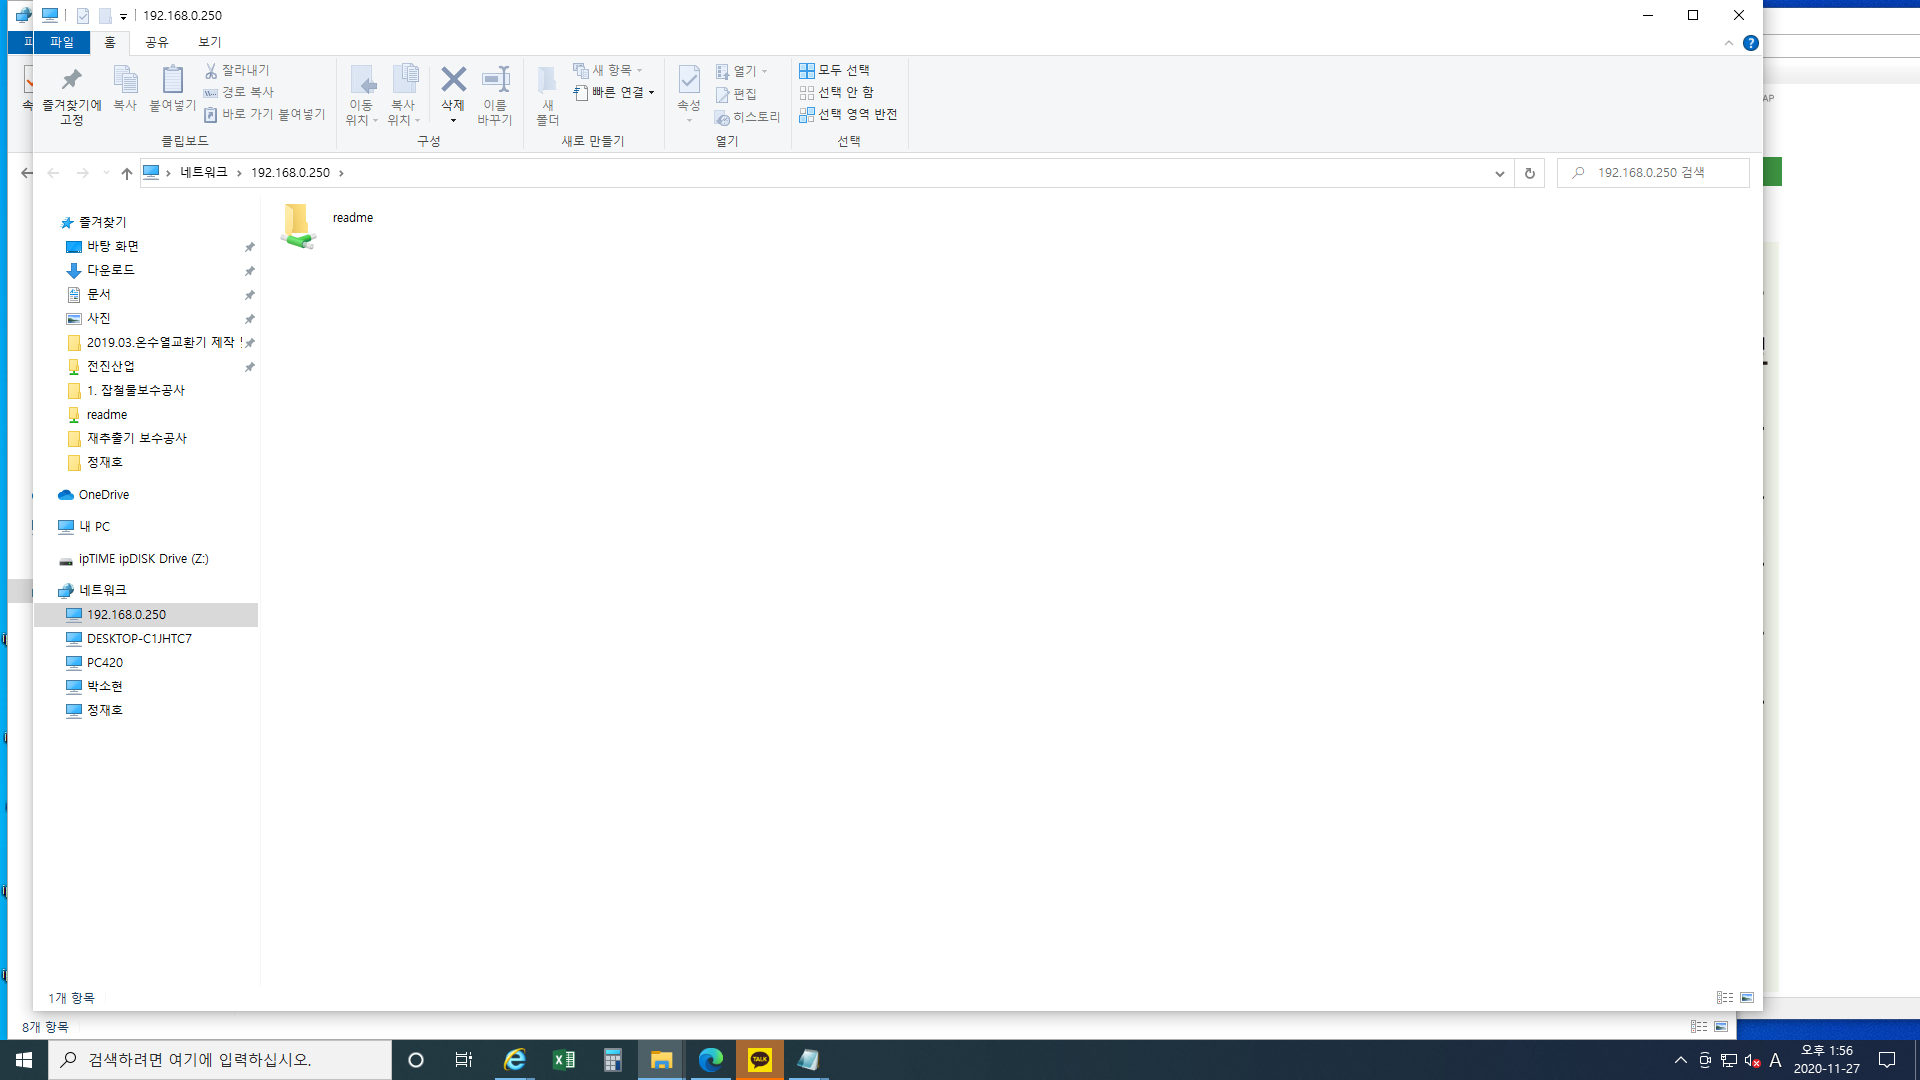Click the 네트워크 breadcrumb in the address bar
This screenshot has width=1920, height=1080.
[204, 173]
